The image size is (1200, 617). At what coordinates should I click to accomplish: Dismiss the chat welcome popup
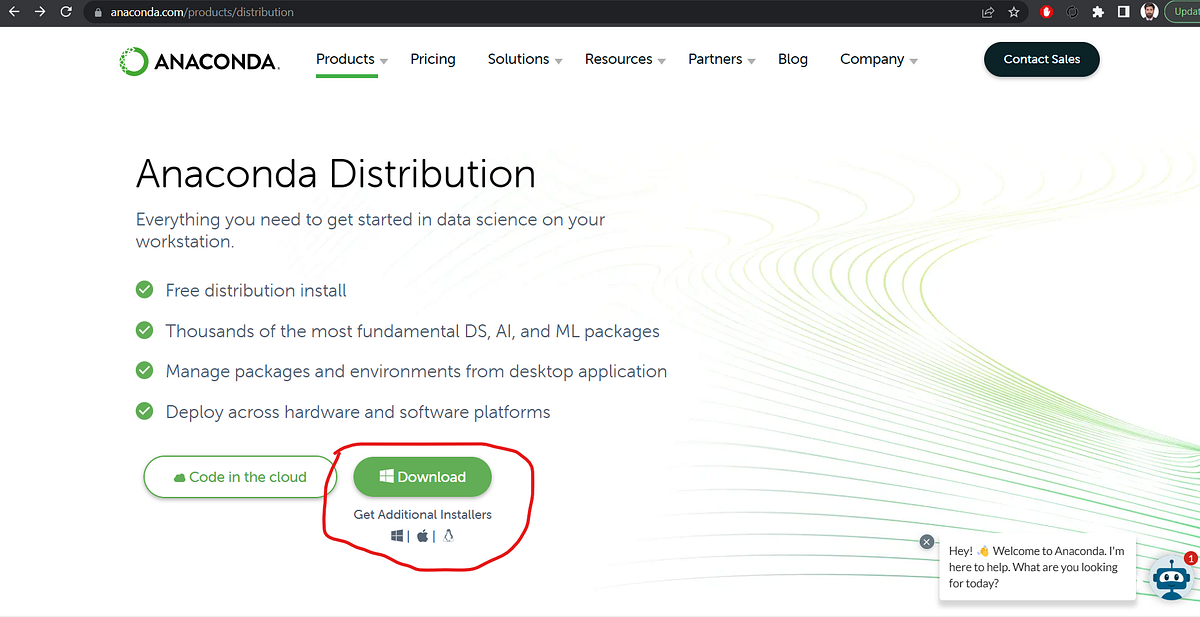[x=926, y=541]
